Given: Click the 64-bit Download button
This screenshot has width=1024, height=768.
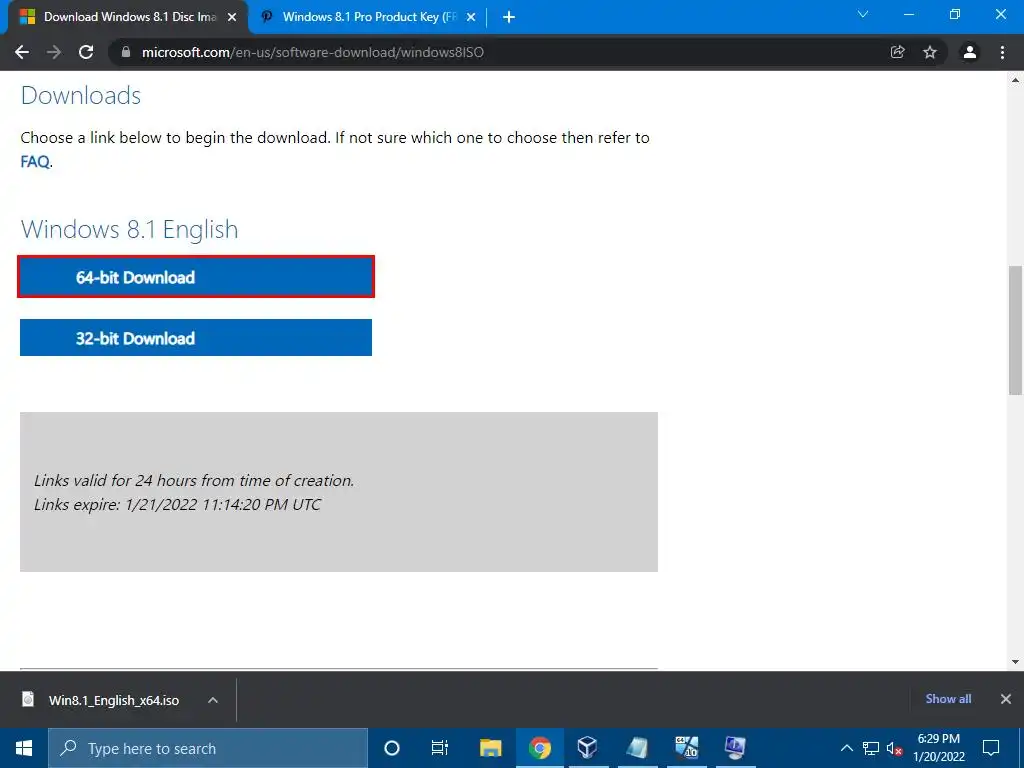Looking at the screenshot, I should point(196,277).
